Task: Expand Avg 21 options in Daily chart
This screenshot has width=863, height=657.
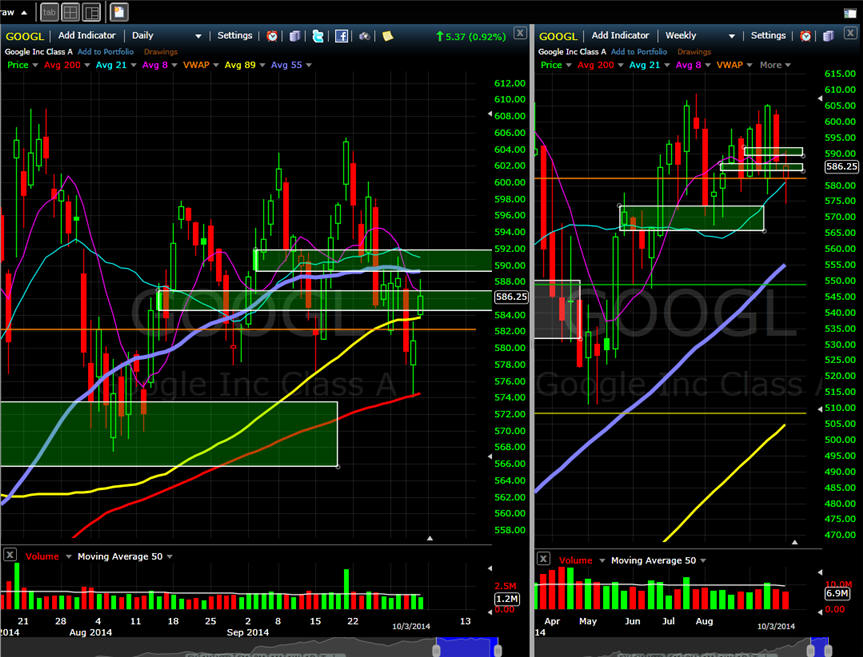Action: tap(133, 65)
